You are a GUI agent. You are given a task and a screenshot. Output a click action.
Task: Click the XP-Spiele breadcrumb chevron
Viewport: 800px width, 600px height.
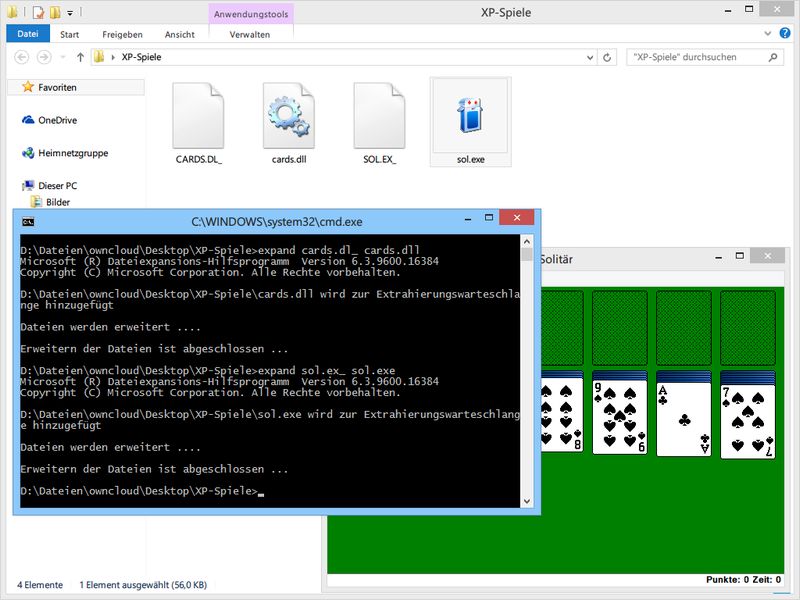click(113, 57)
